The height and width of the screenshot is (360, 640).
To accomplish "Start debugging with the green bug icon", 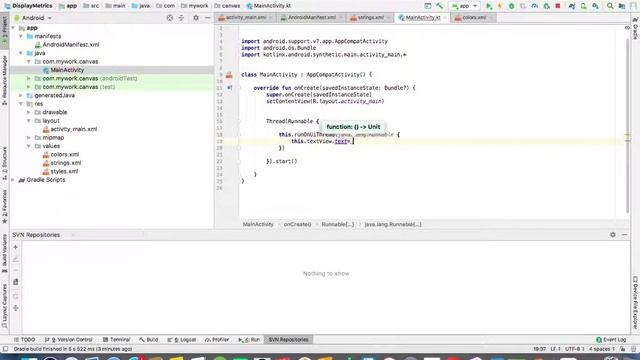I will coord(511,6).
